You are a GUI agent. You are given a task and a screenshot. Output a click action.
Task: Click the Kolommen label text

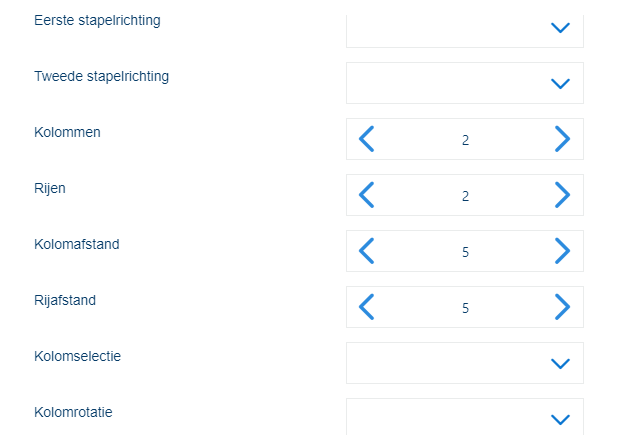67,132
